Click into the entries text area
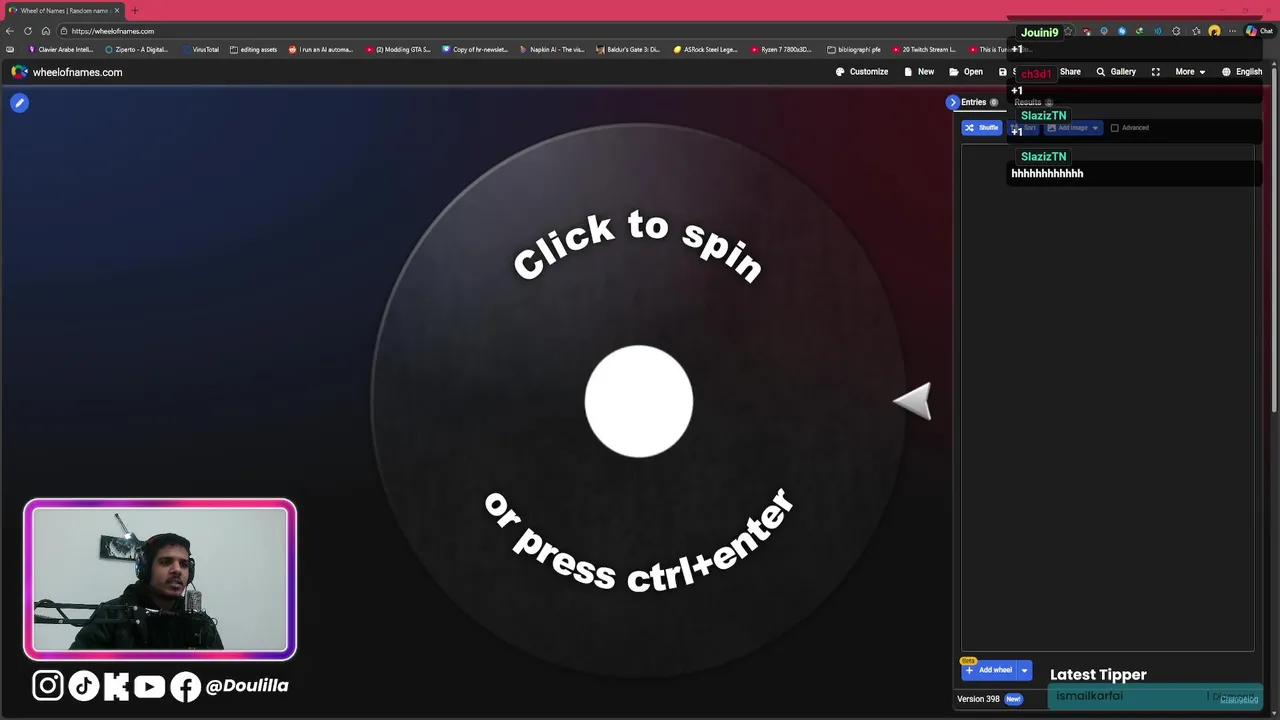 click(x=1107, y=398)
